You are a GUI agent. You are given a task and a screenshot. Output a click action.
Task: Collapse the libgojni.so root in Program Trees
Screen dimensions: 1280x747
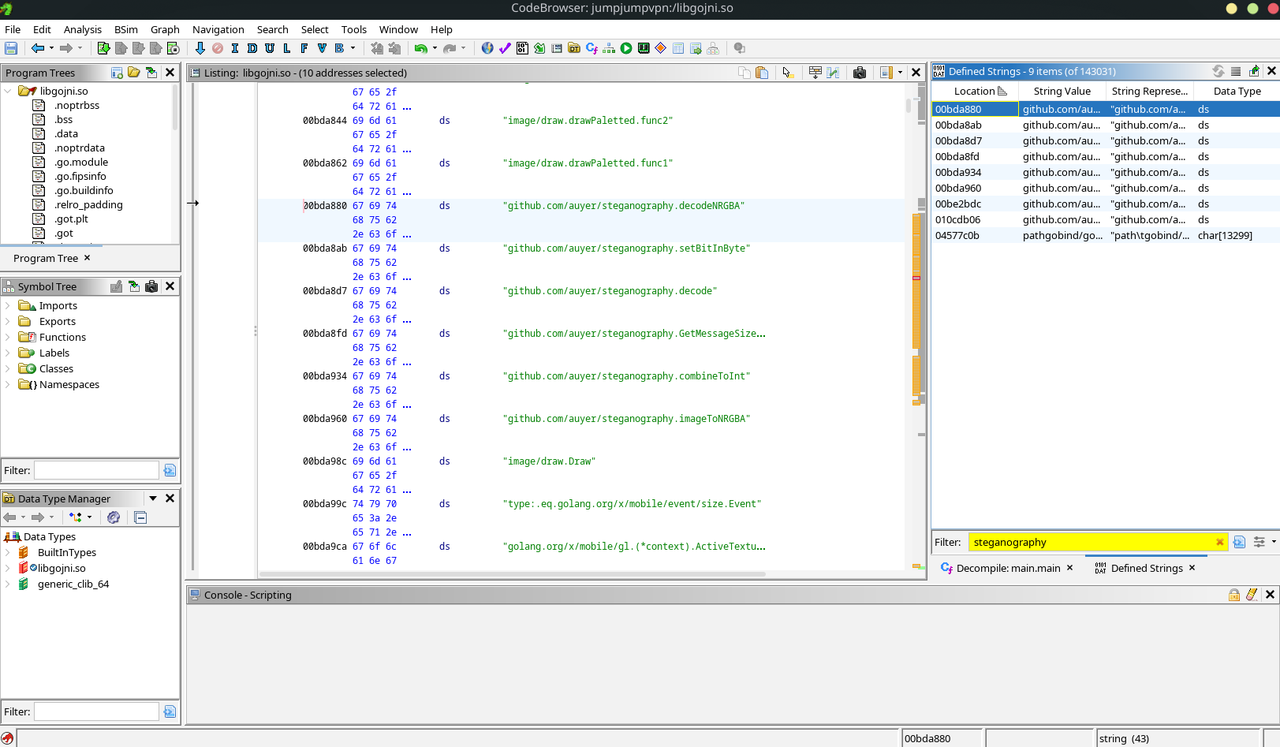(x=9, y=91)
